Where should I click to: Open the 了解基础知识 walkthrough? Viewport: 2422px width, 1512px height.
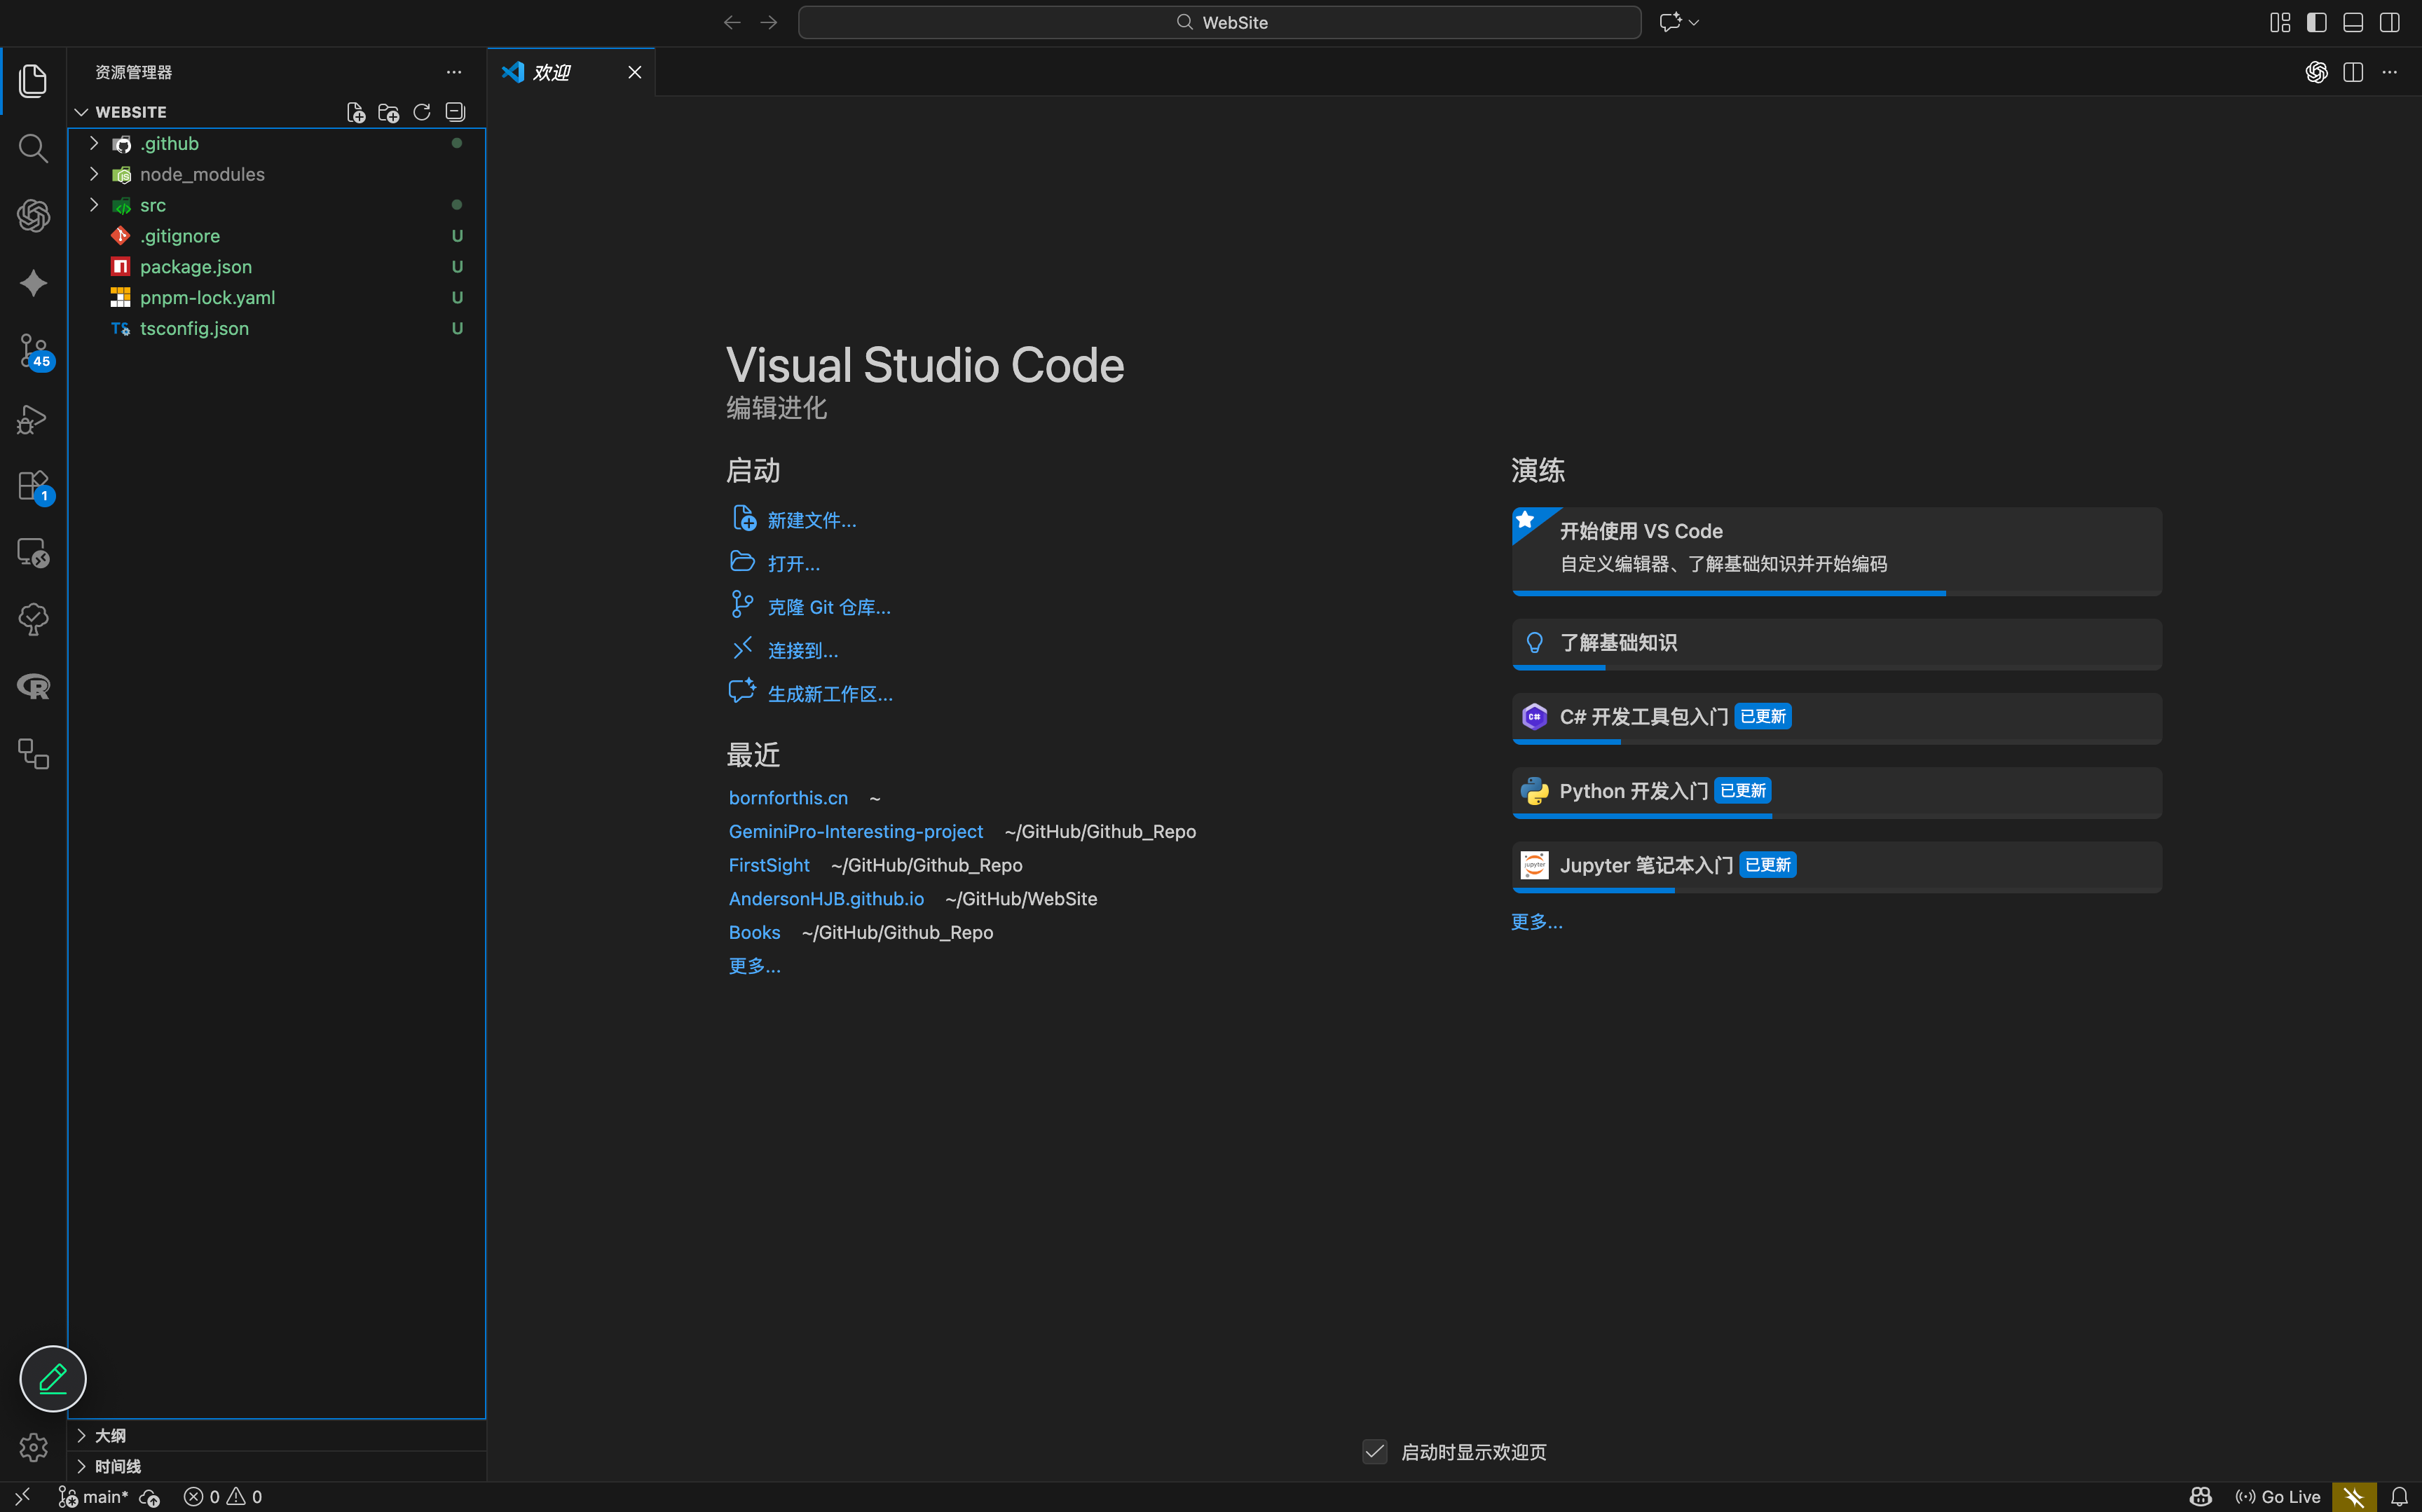[x=1837, y=644]
